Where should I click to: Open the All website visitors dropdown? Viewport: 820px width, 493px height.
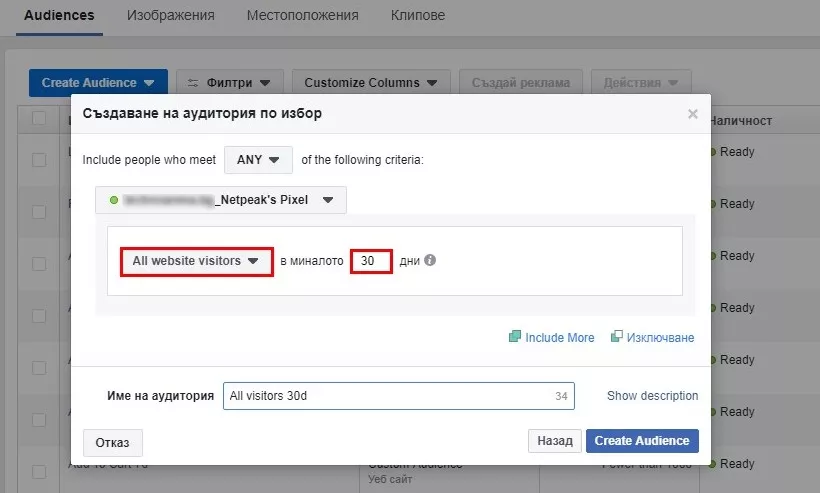tap(196, 261)
